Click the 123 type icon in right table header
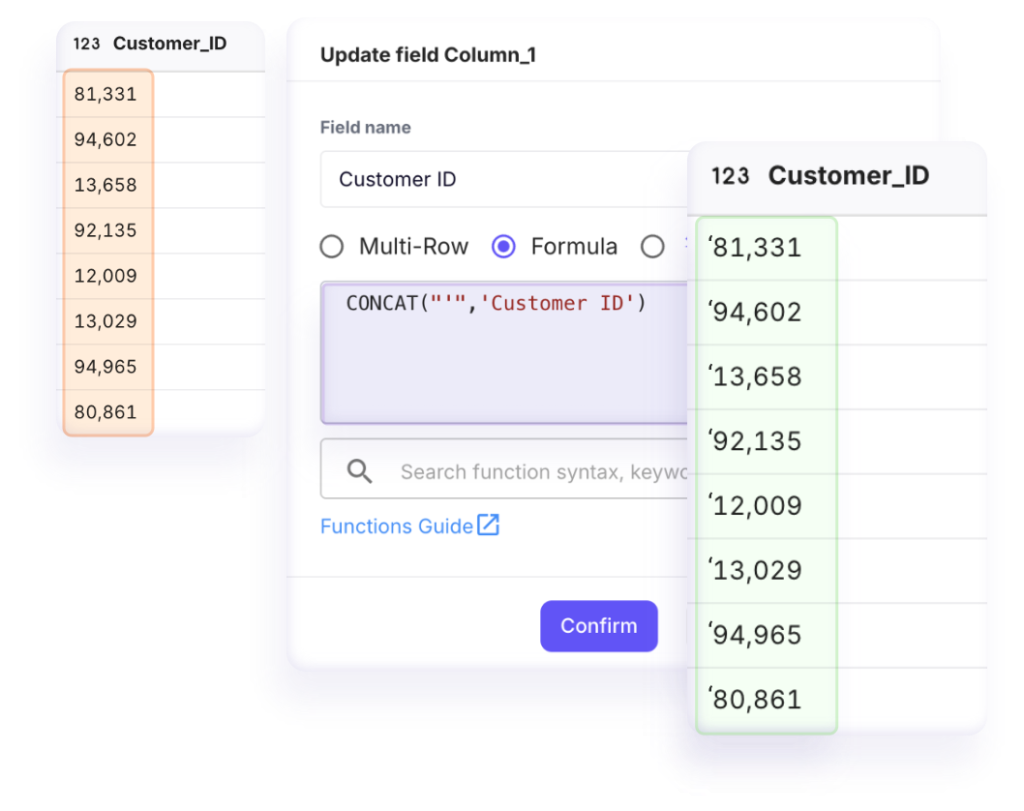Viewport: 1024px width, 811px height. 730,176
